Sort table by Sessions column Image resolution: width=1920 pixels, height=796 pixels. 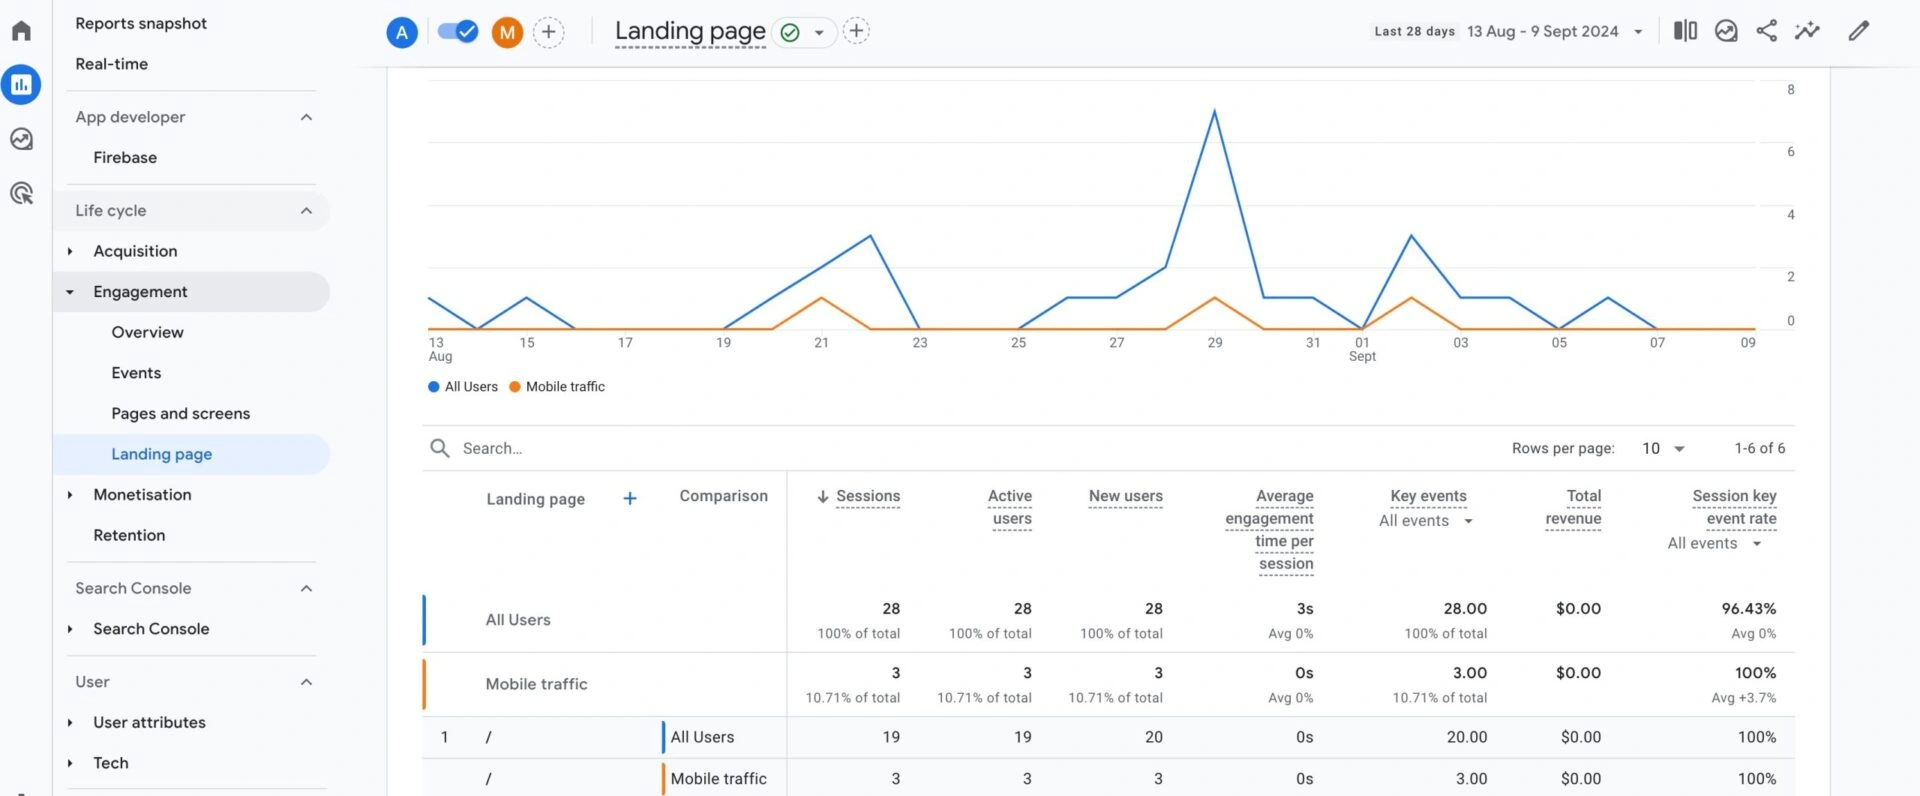coord(867,496)
